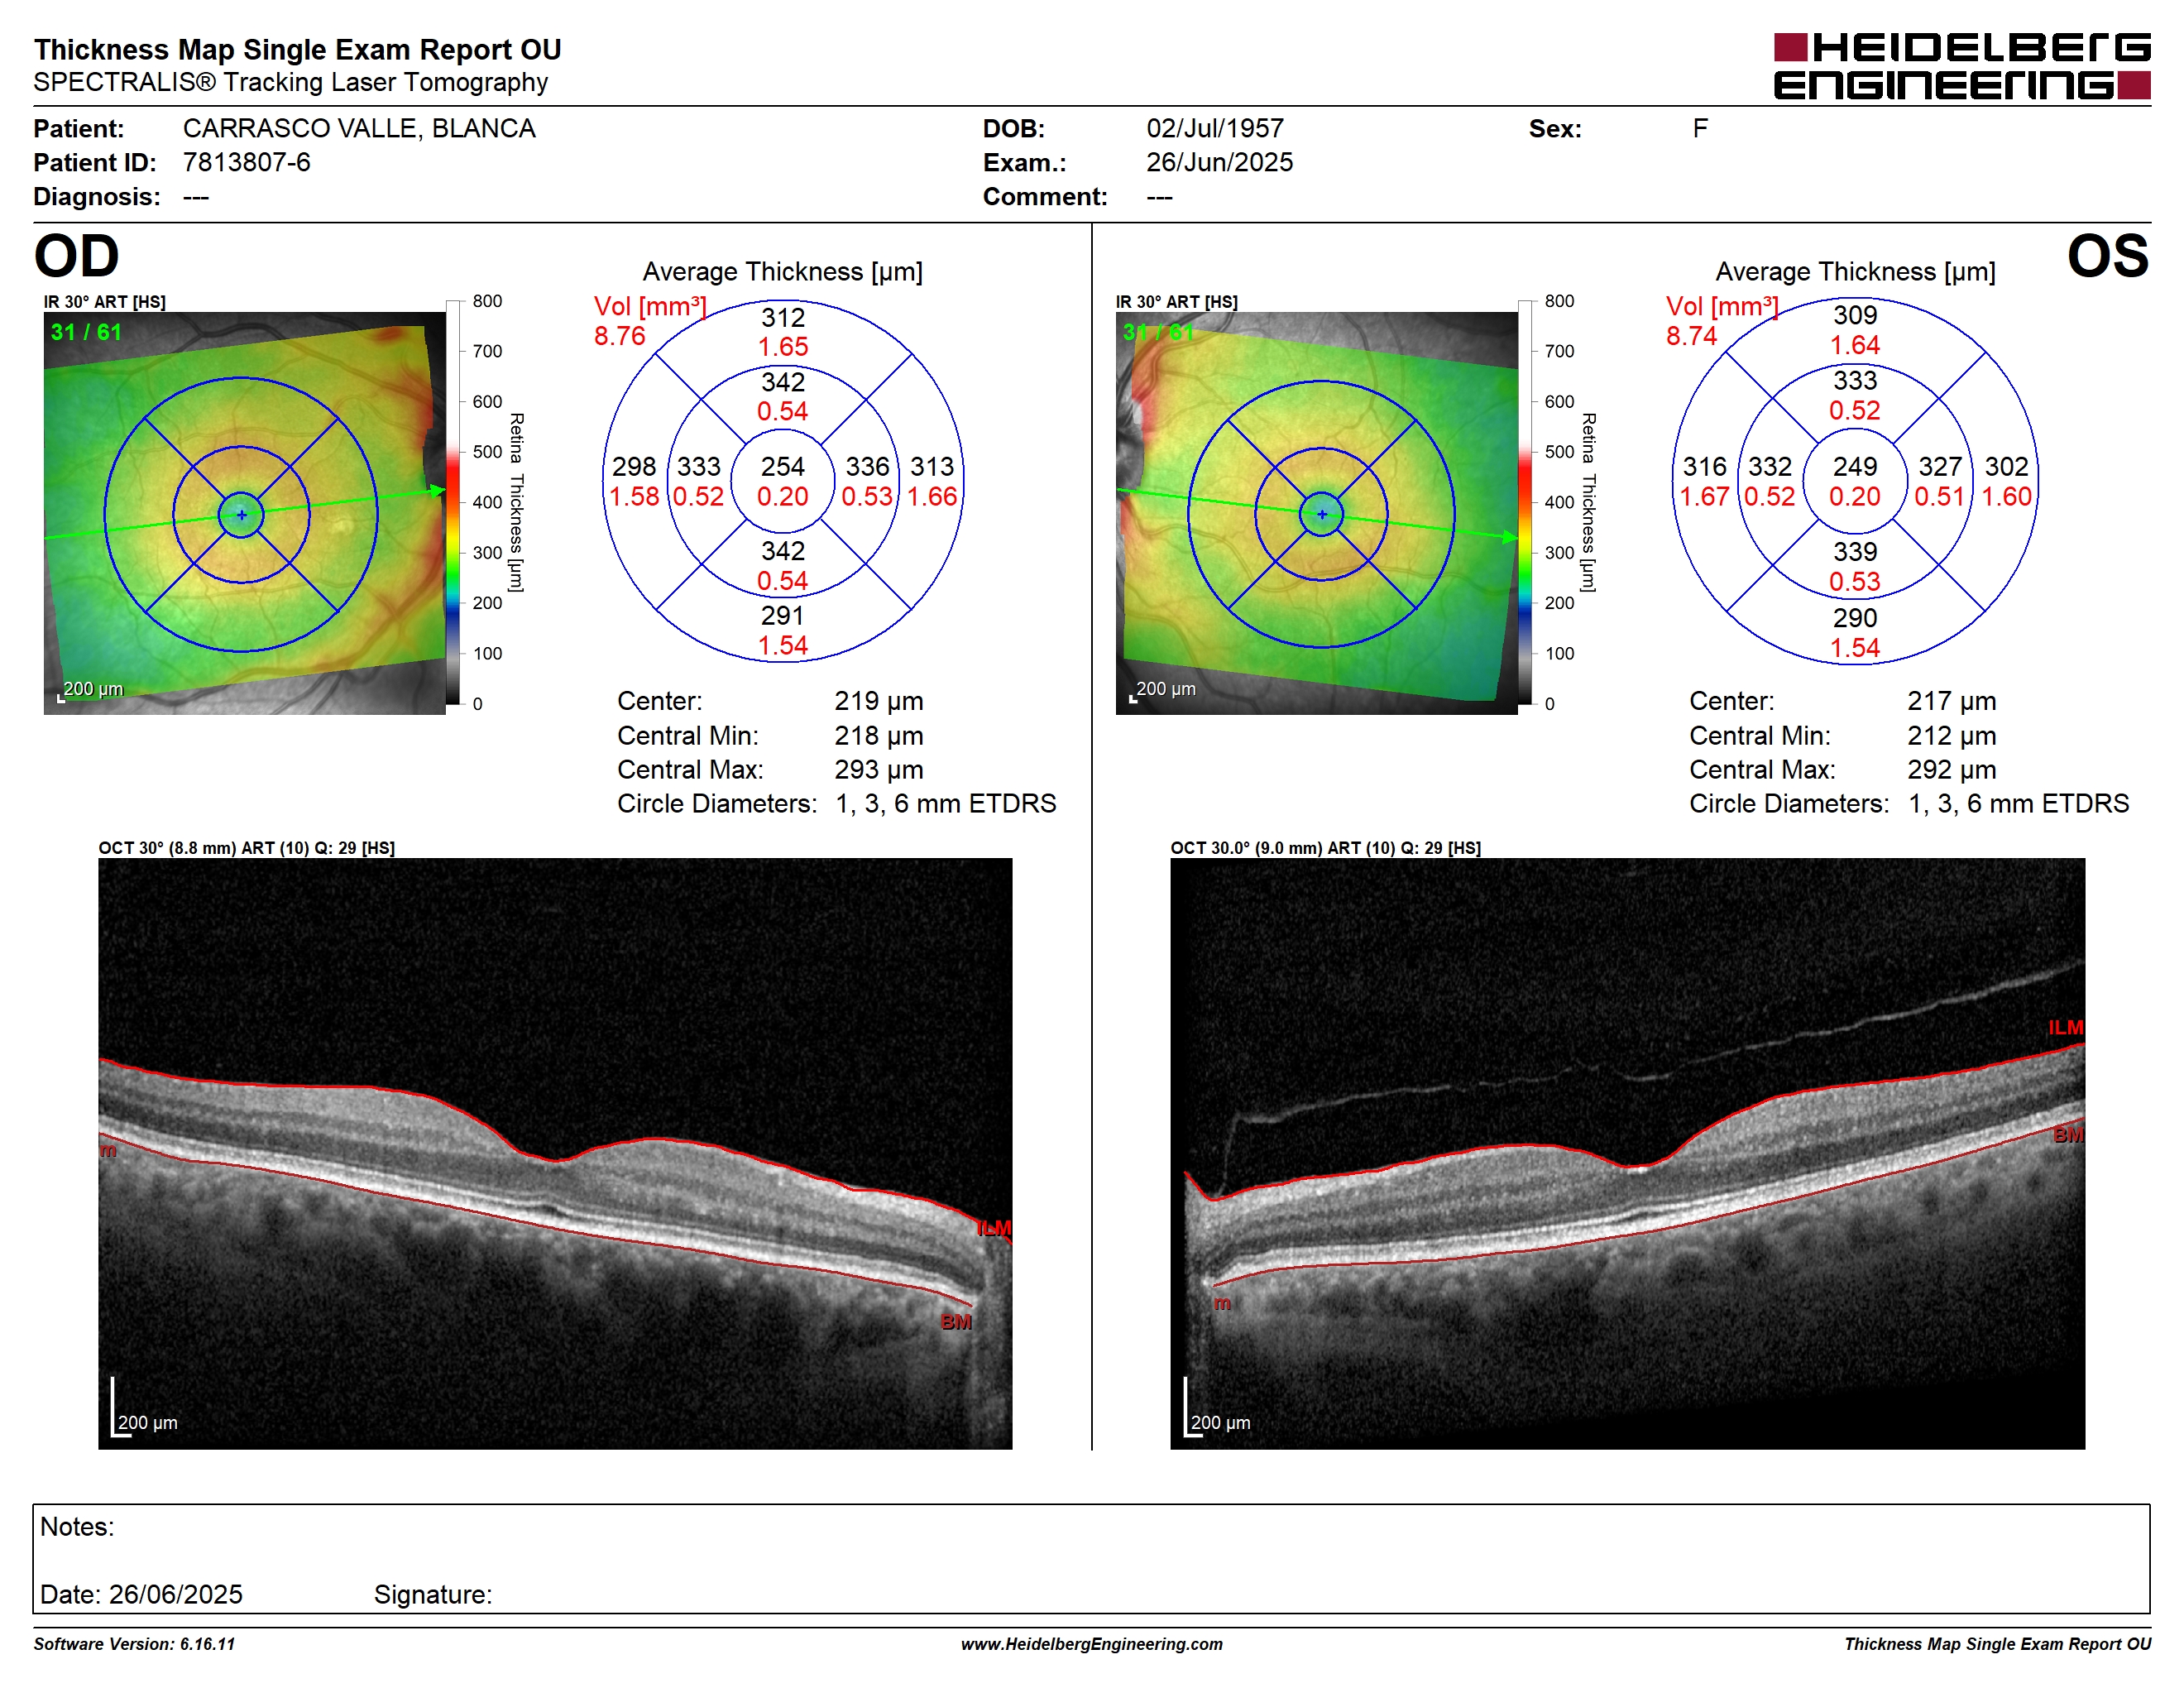Click the OD eye heading
2184x1688 pixels.
point(77,256)
